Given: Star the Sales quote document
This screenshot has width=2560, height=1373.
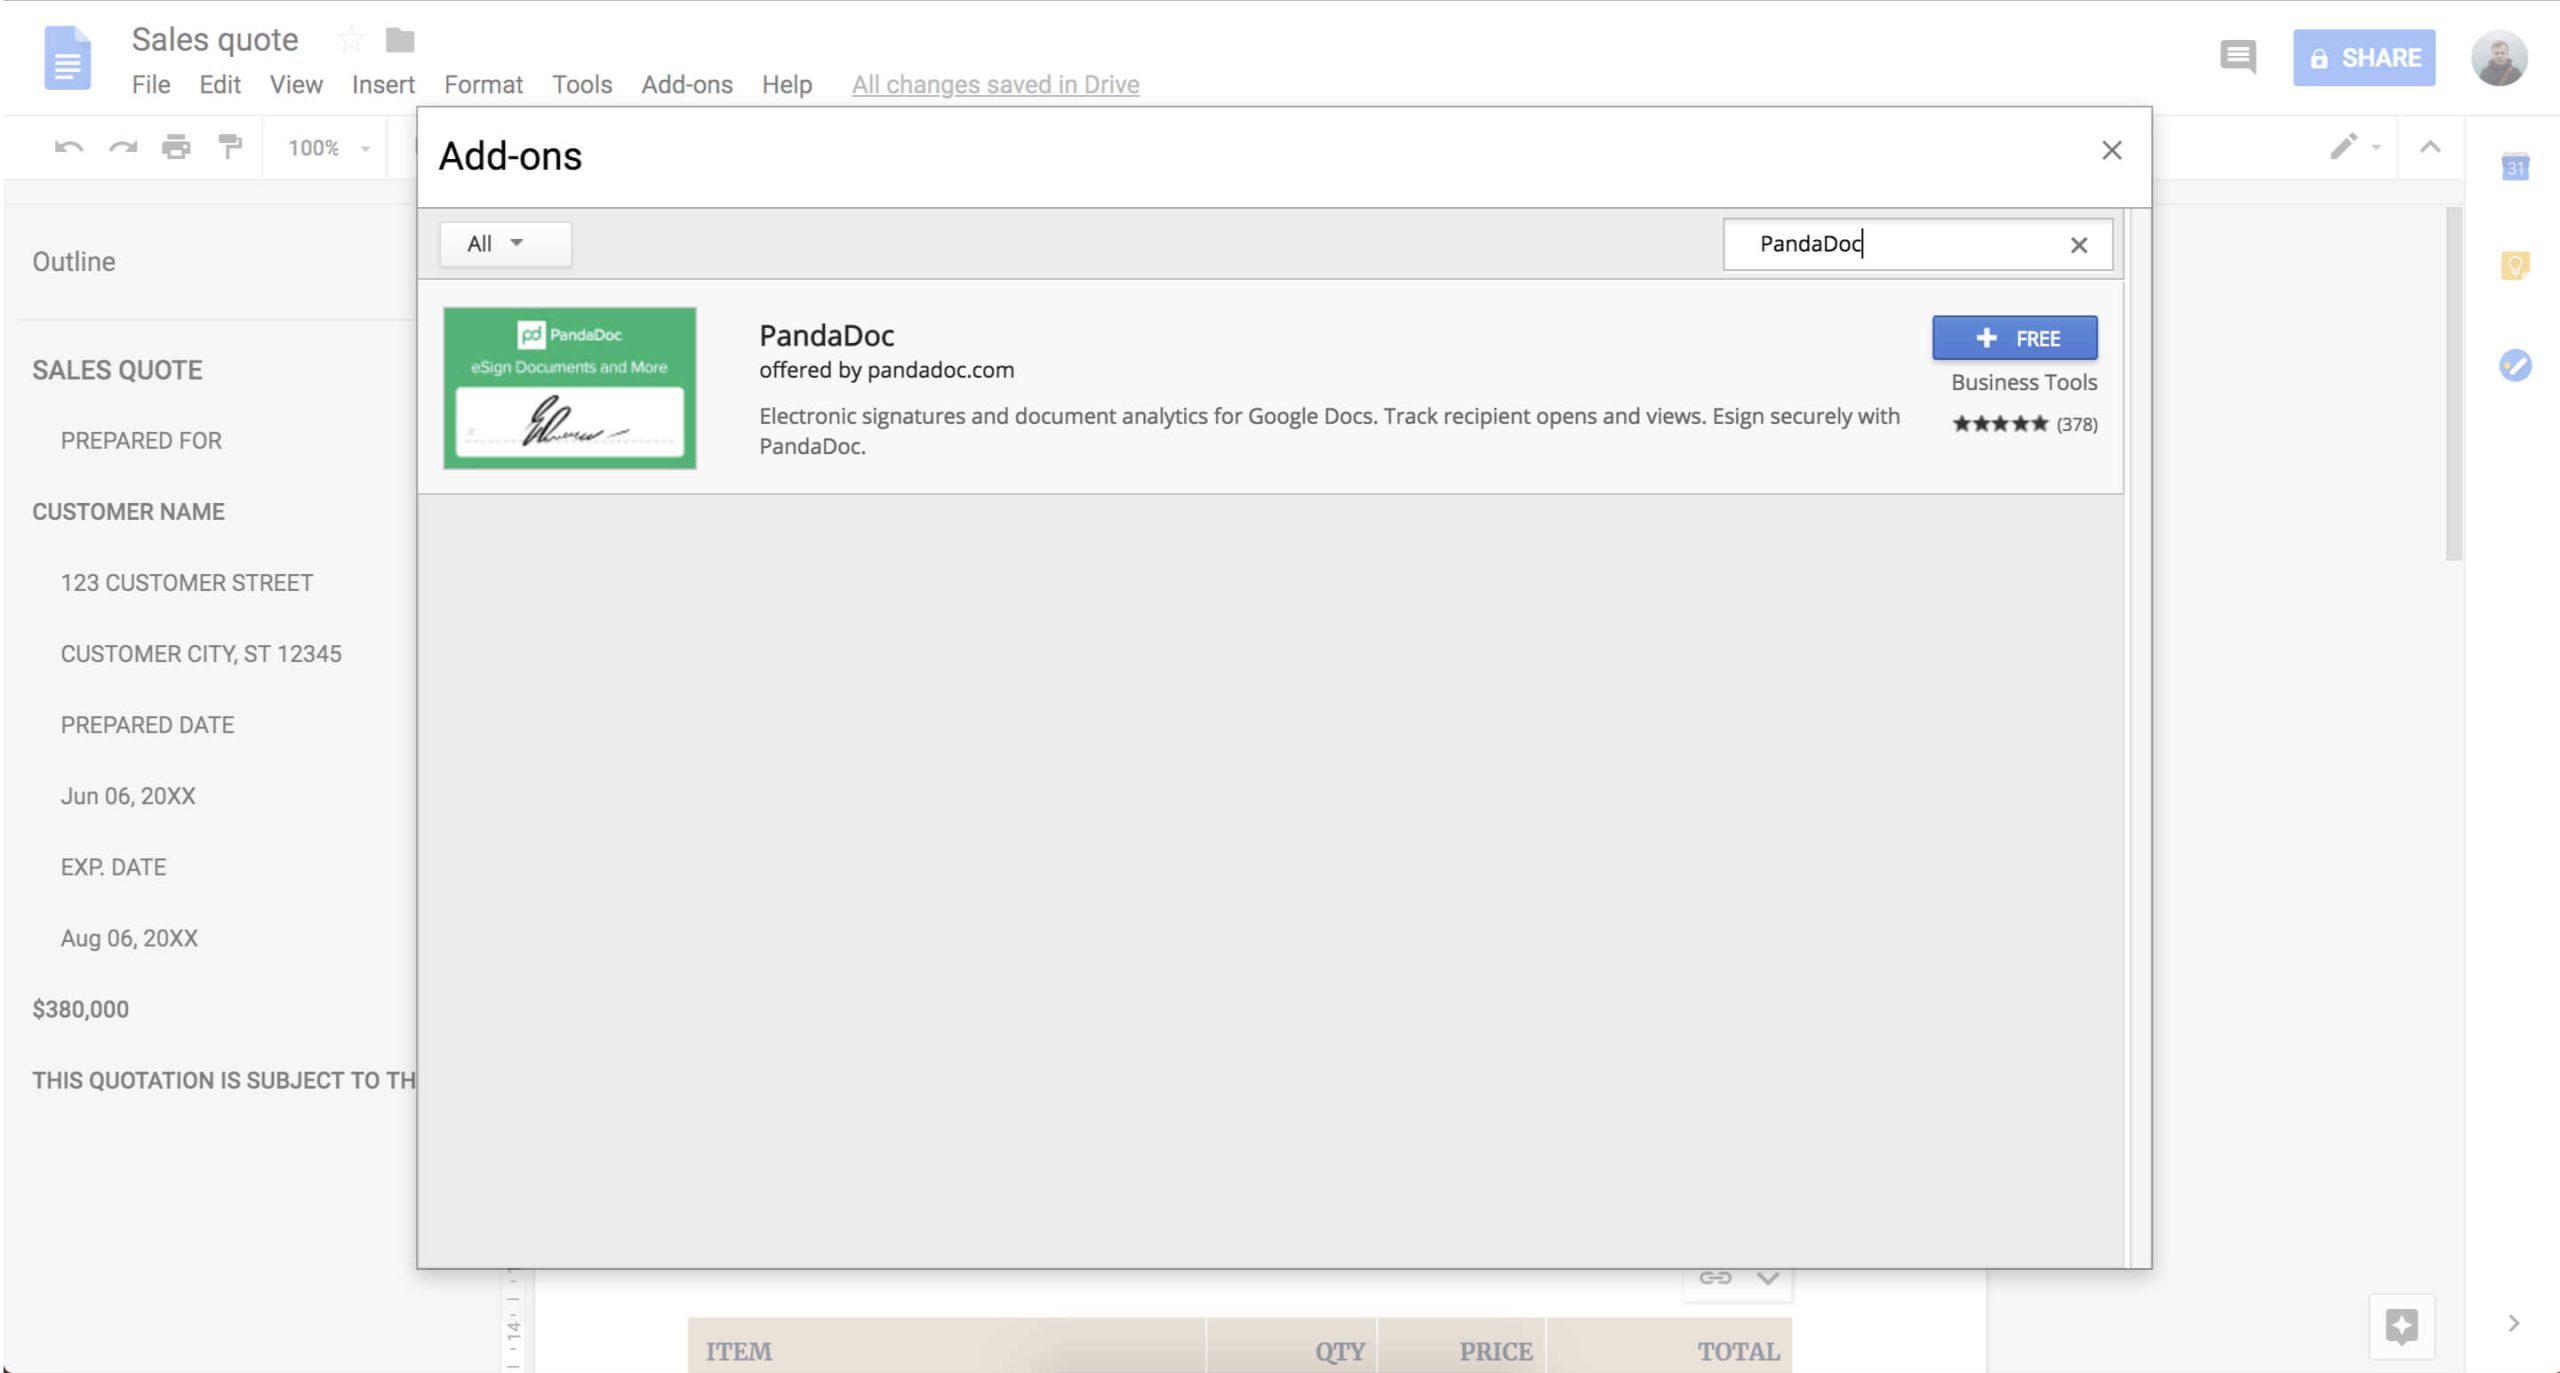Looking at the screenshot, I should coord(350,40).
